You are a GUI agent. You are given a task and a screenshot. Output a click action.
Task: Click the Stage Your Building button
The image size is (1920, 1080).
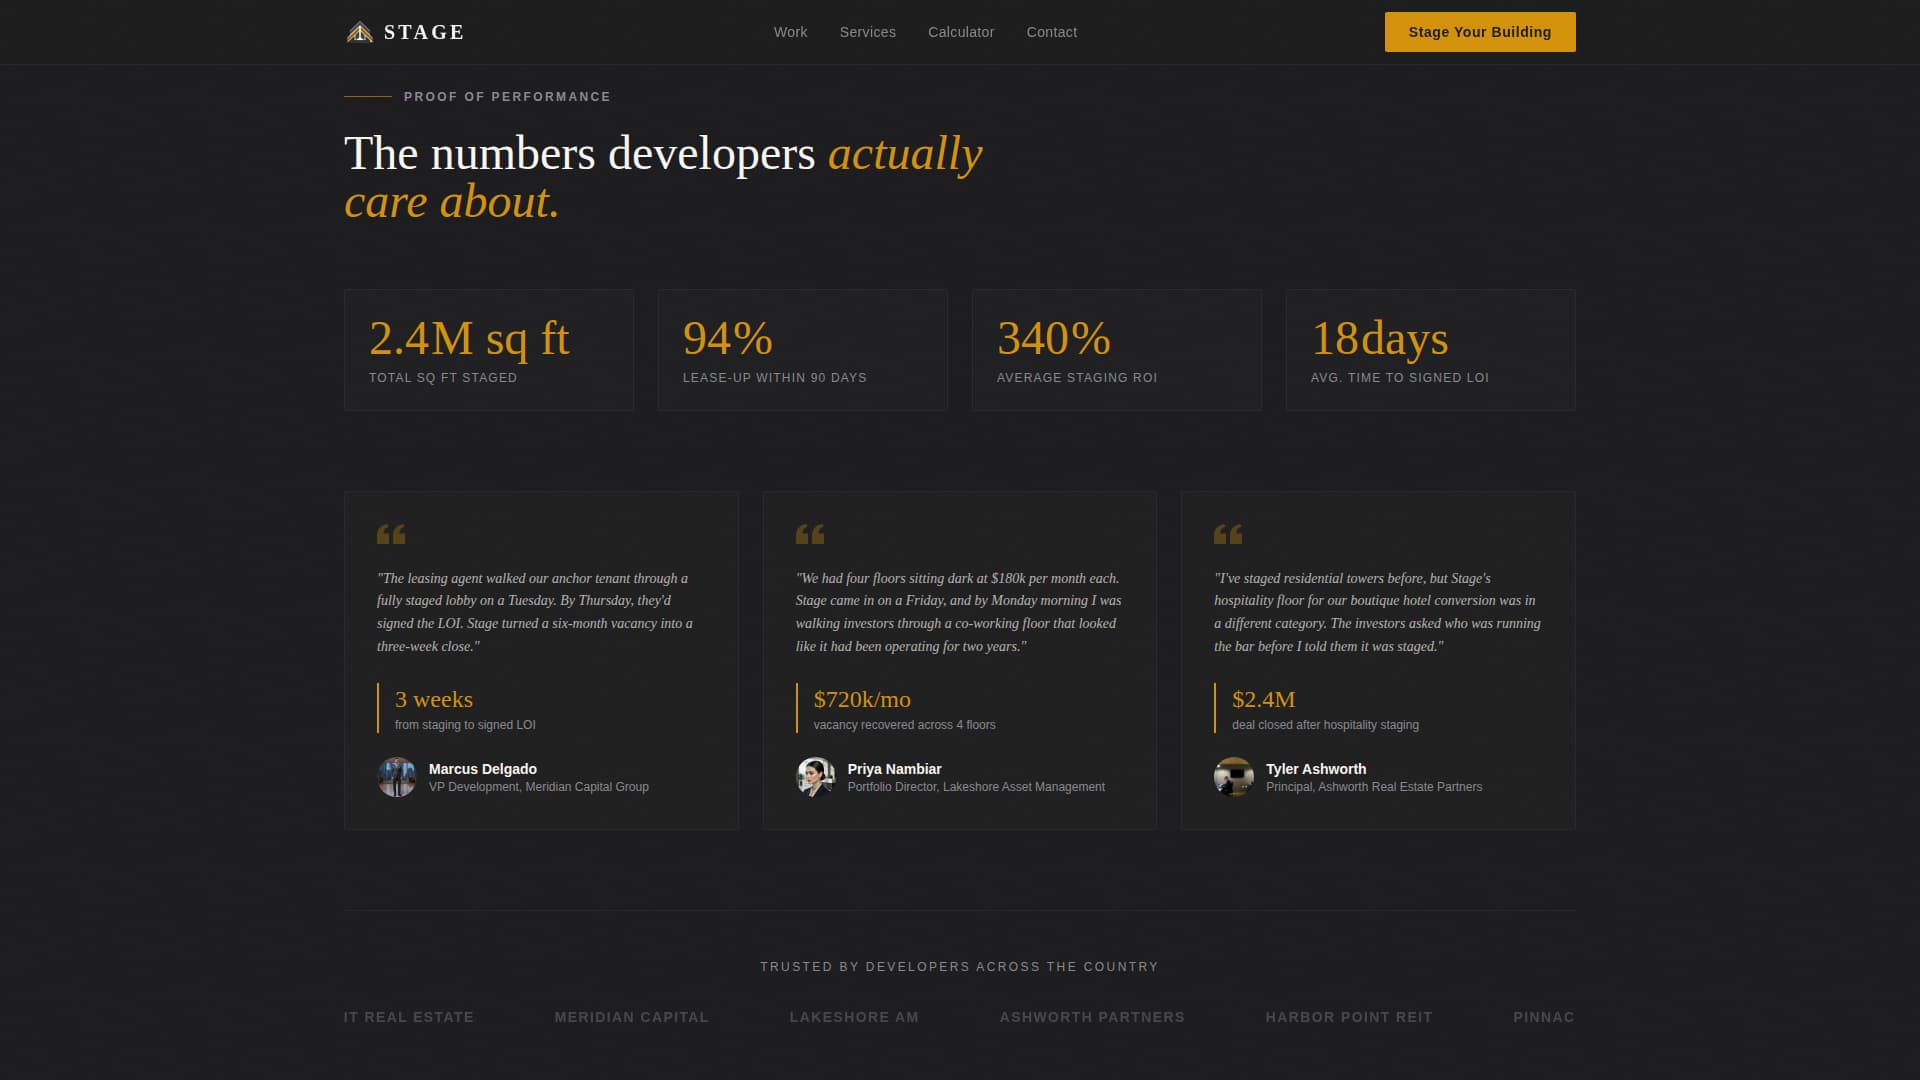(1479, 31)
